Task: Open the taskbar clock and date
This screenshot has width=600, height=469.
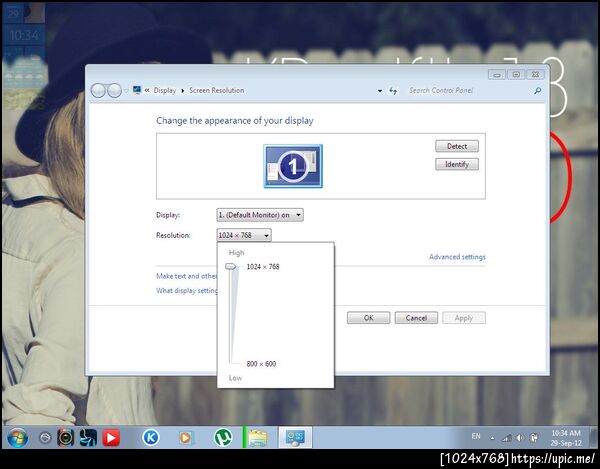Action: click(566, 438)
